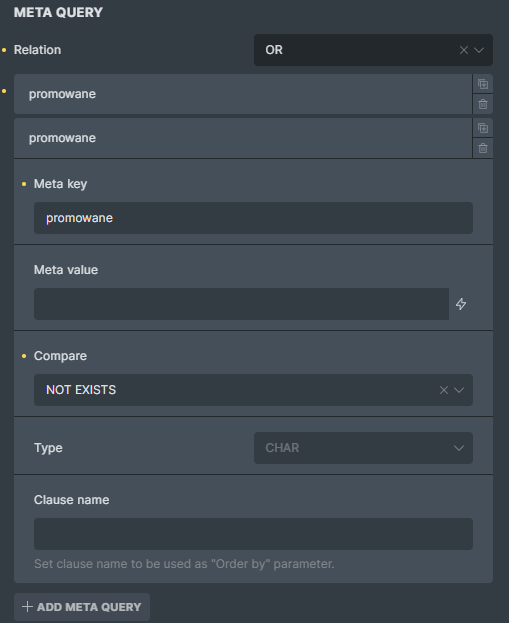This screenshot has width=509, height=623.
Task: Delete the second promowane meta query
Action: pyautogui.click(x=483, y=149)
